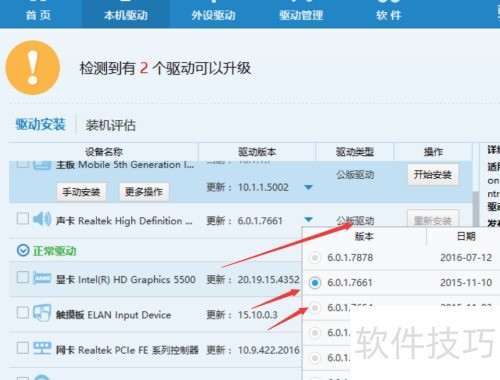500x380 pixels.
Task: Click the 驱动类型 column header
Action: pyautogui.click(x=355, y=152)
